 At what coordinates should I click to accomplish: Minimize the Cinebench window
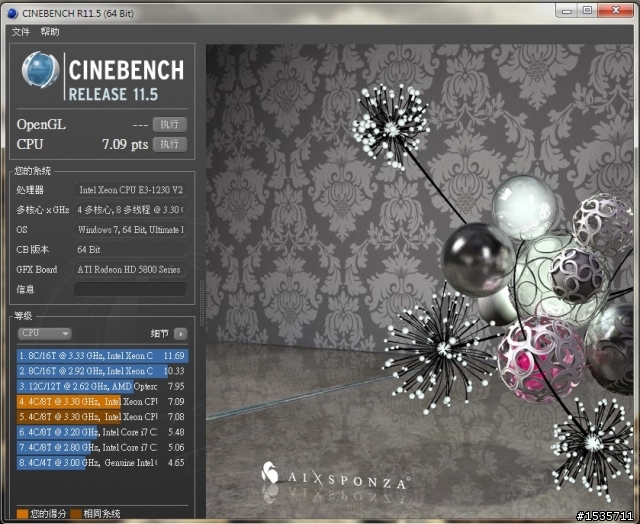pos(567,11)
